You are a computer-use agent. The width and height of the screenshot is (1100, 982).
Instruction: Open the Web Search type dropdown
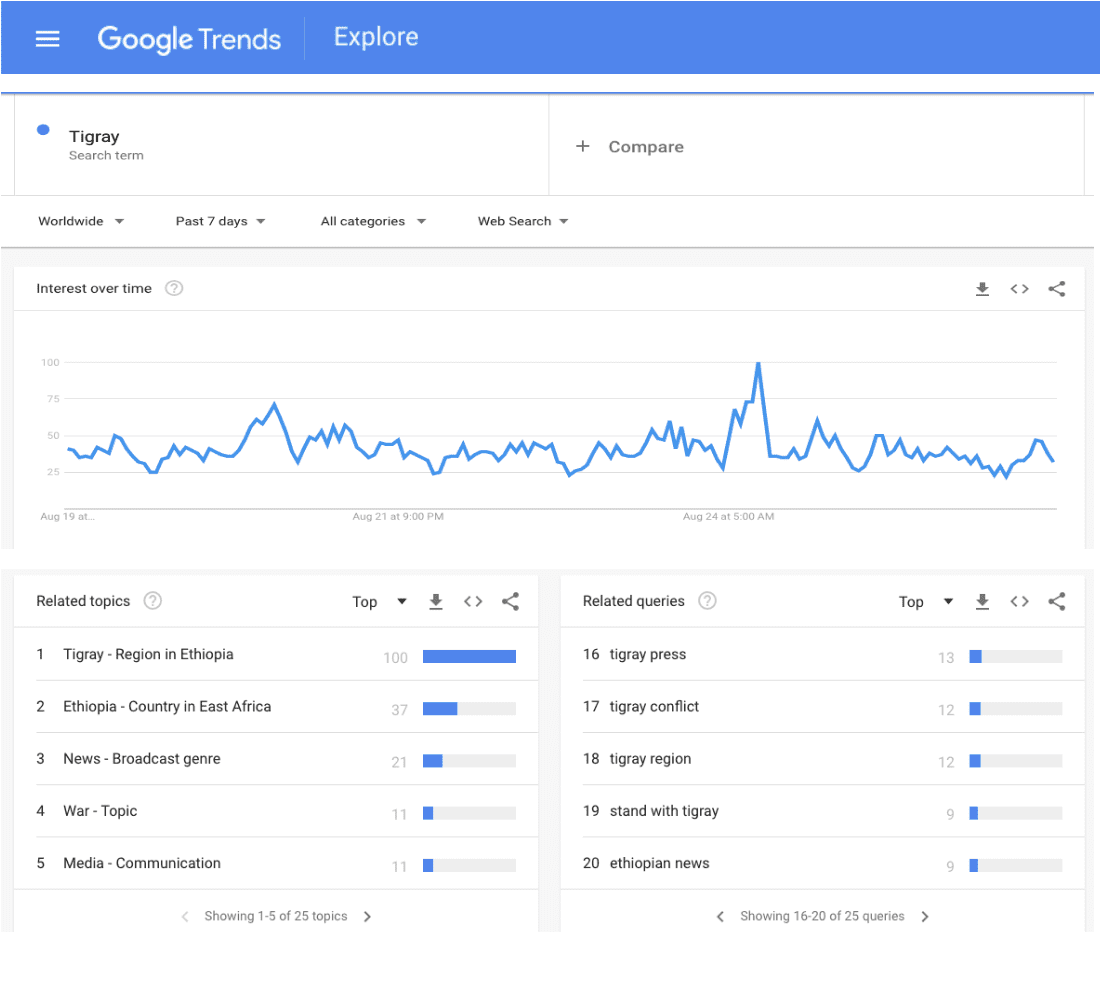(x=522, y=221)
